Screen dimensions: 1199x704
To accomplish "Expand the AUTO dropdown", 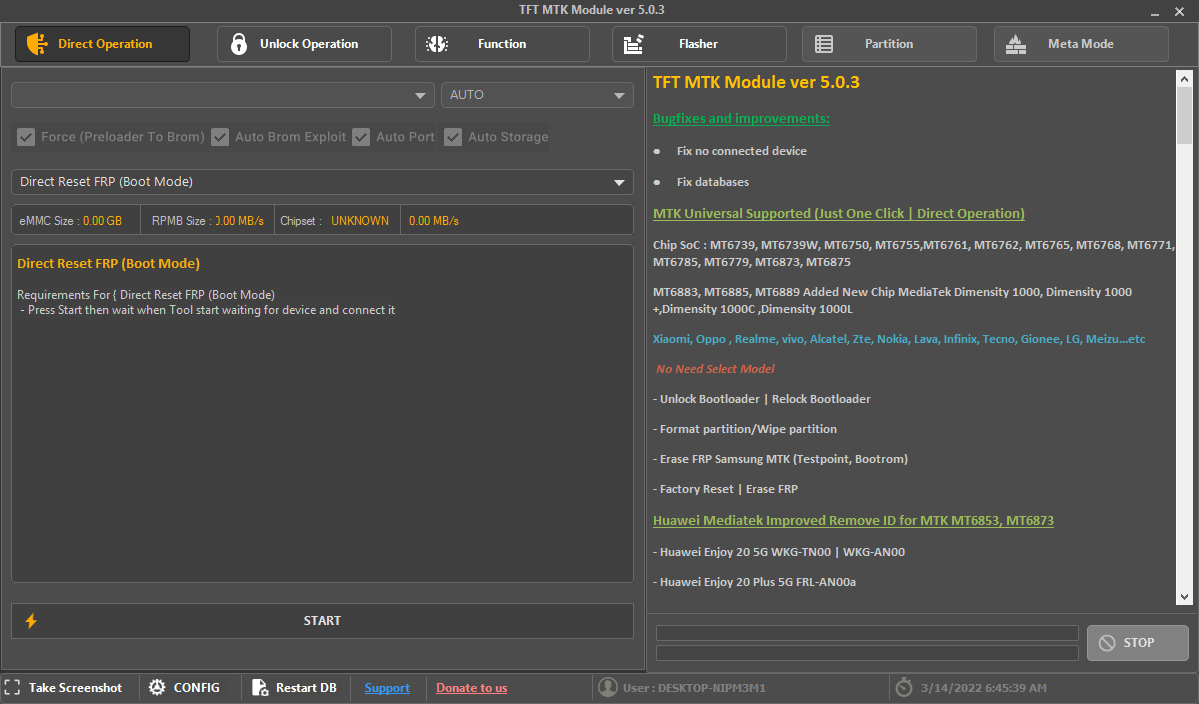I will [537, 94].
